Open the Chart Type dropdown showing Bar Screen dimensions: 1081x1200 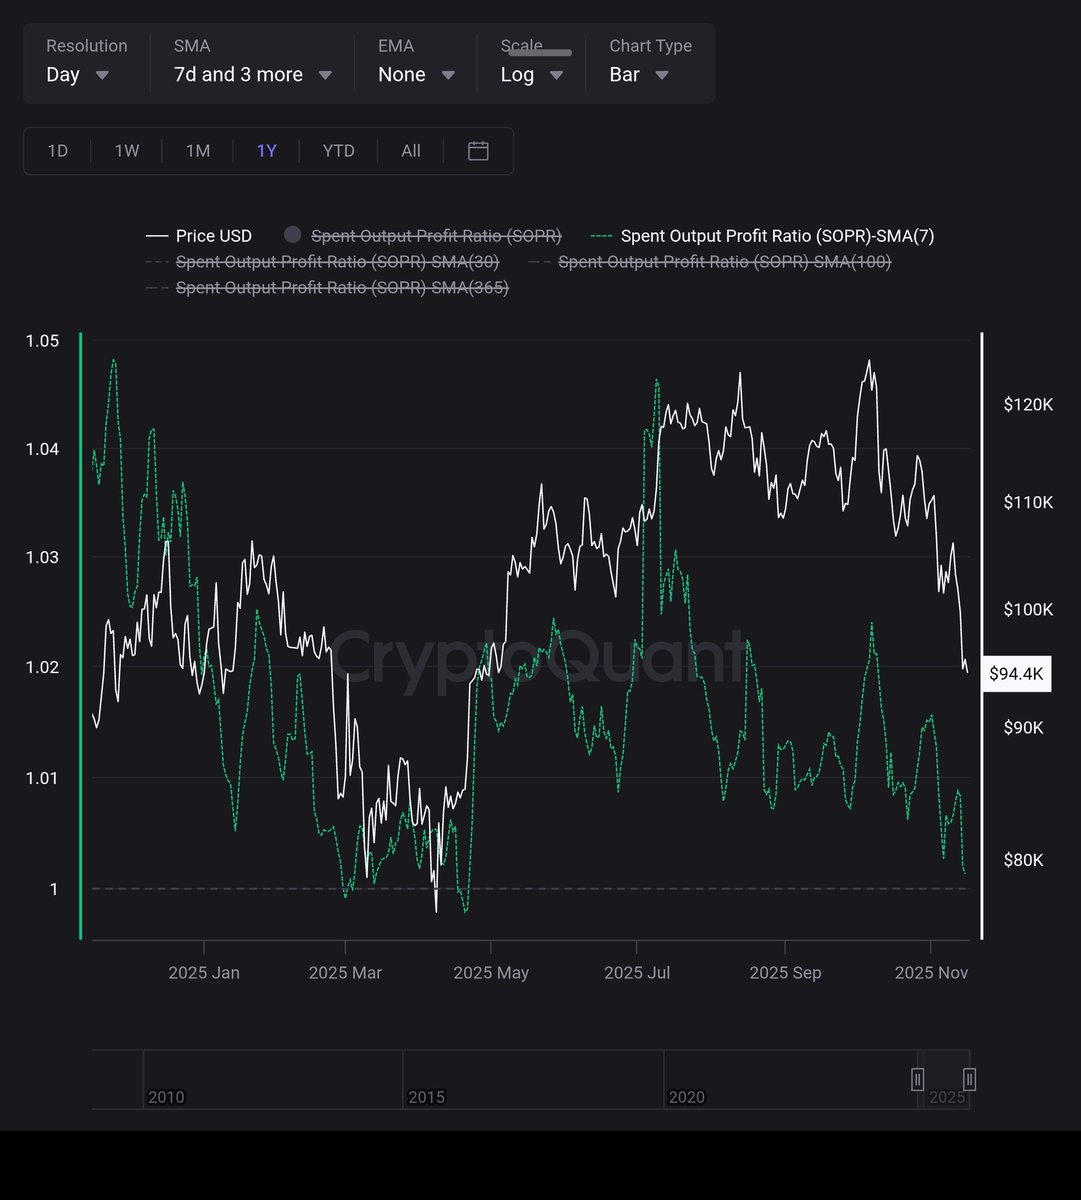pos(638,74)
